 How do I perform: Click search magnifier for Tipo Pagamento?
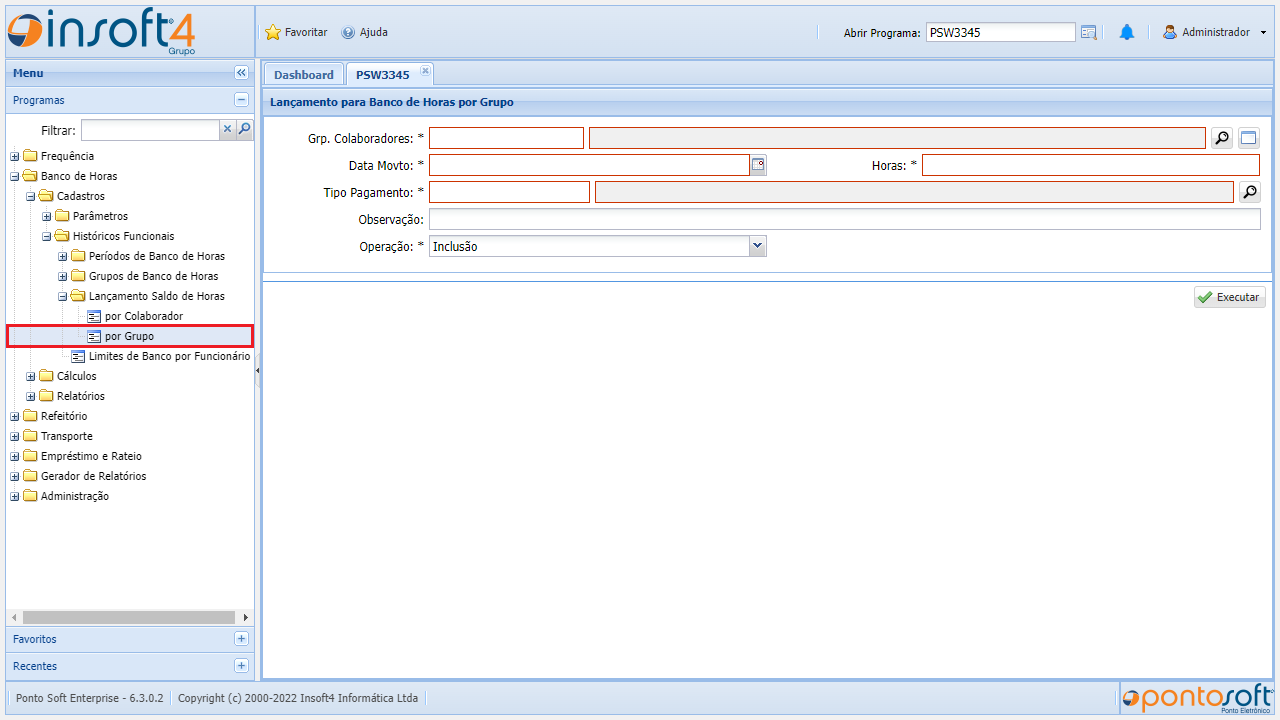1250,192
